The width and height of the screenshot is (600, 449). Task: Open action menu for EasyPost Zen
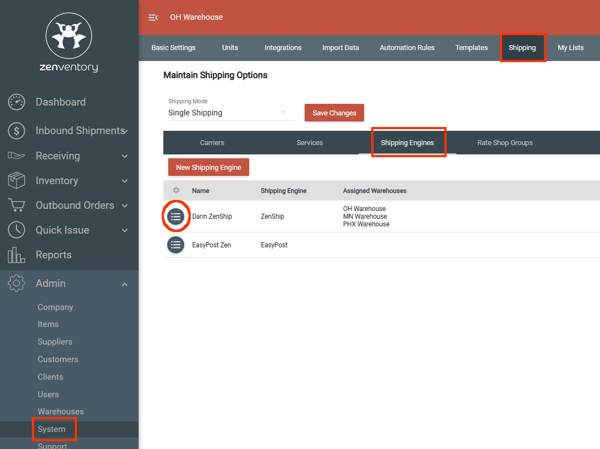tap(175, 244)
